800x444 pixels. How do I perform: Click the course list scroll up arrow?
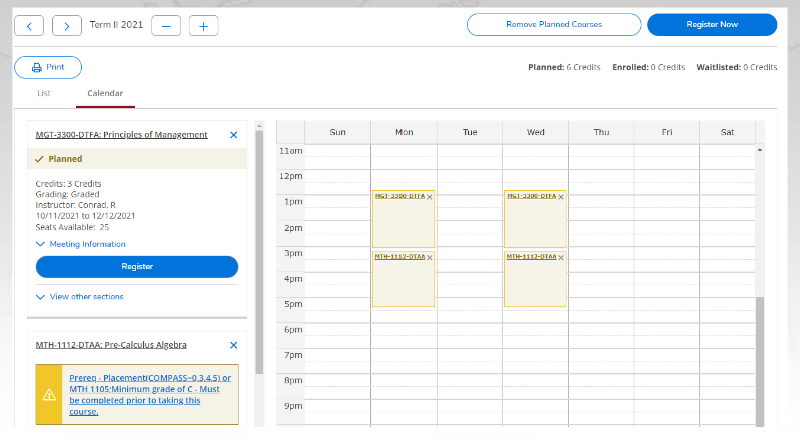(x=259, y=126)
